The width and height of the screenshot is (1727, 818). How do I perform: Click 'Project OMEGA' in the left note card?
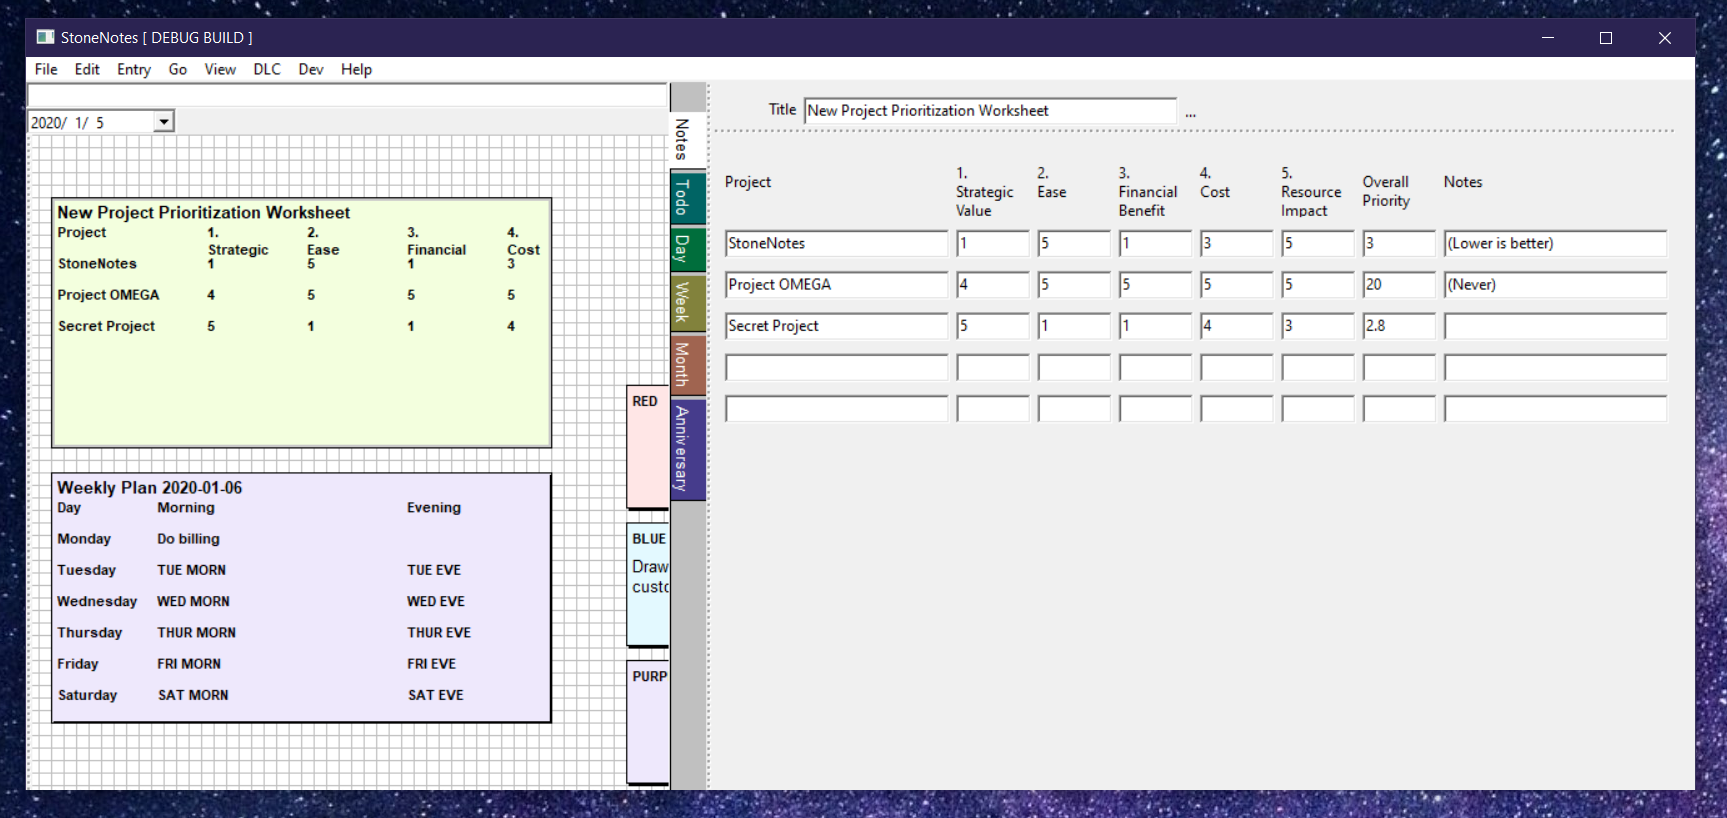[108, 295]
